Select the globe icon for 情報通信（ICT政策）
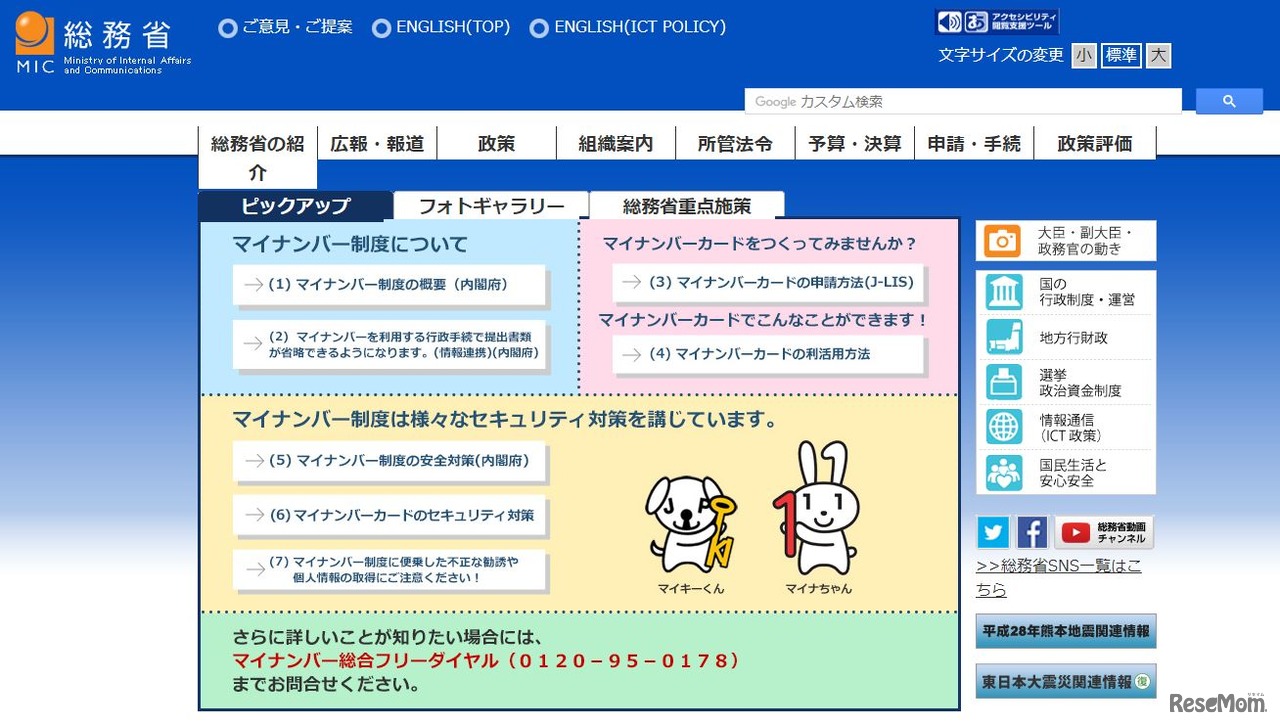The image size is (1280, 726). 1003,427
